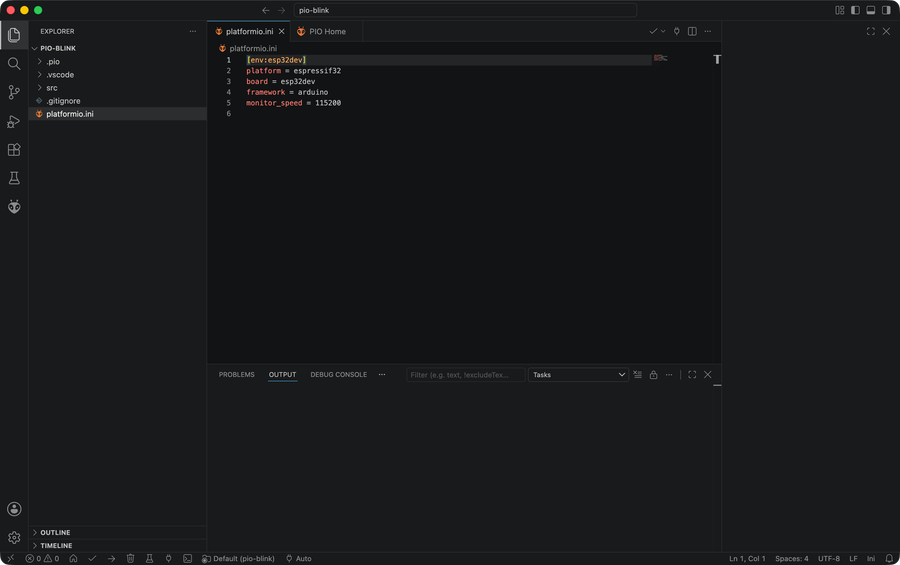Expand the TIMELINE section
Image resolution: width=900 pixels, height=565 pixels.
118,545
